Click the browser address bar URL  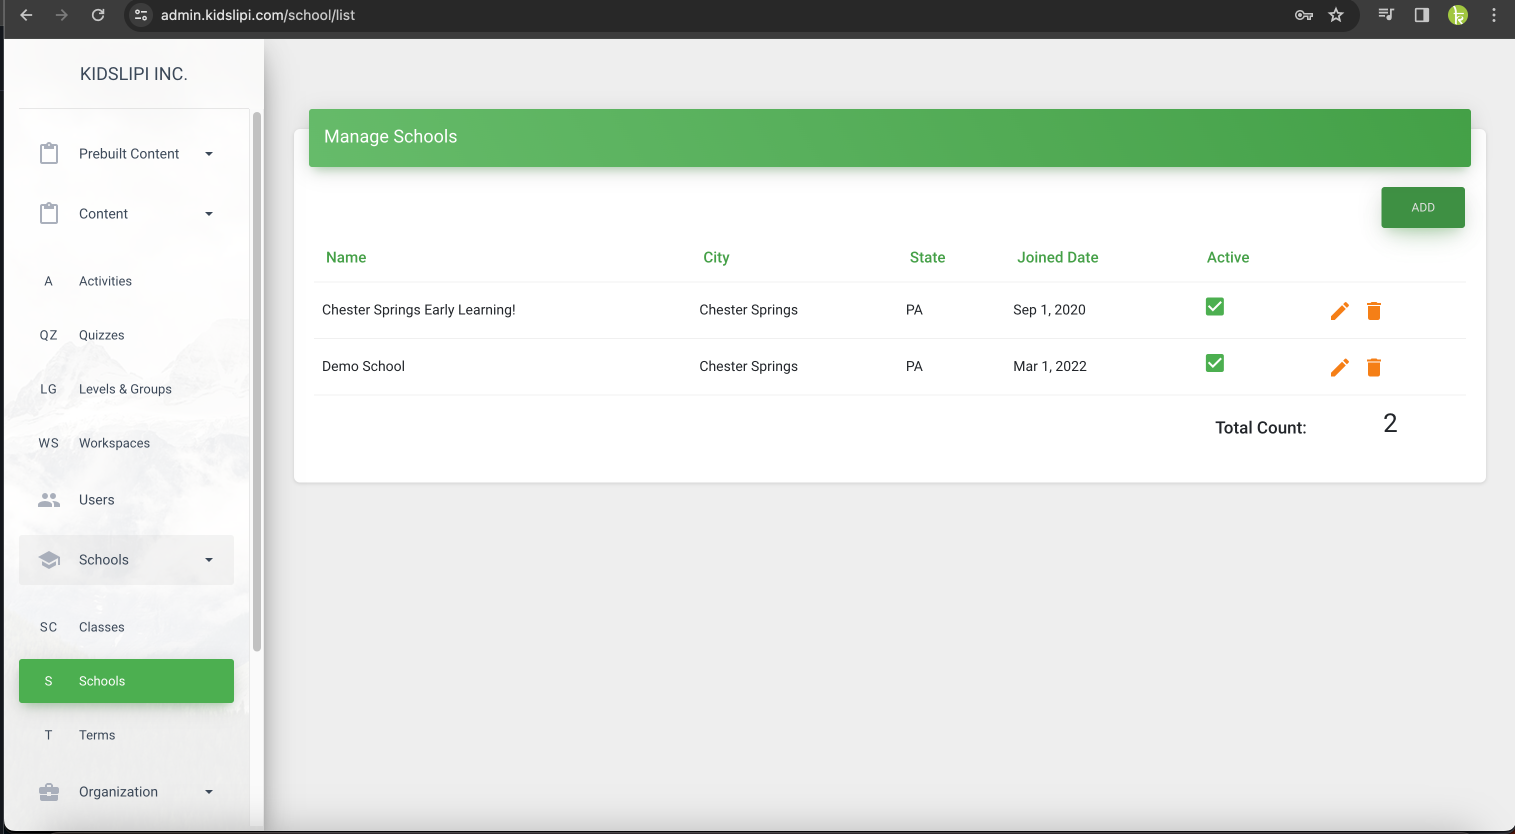coord(258,15)
